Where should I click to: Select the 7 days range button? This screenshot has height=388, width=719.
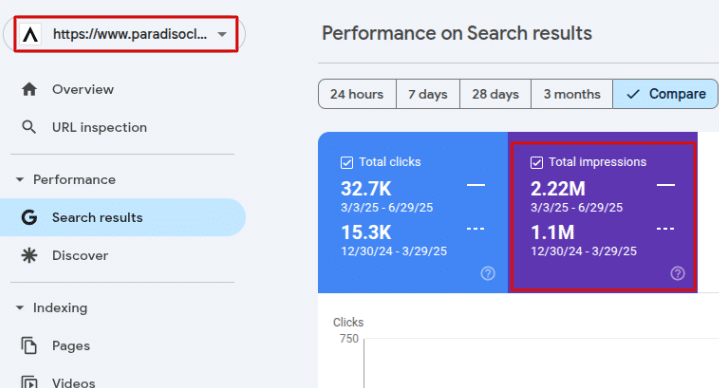pyautogui.click(x=428, y=94)
